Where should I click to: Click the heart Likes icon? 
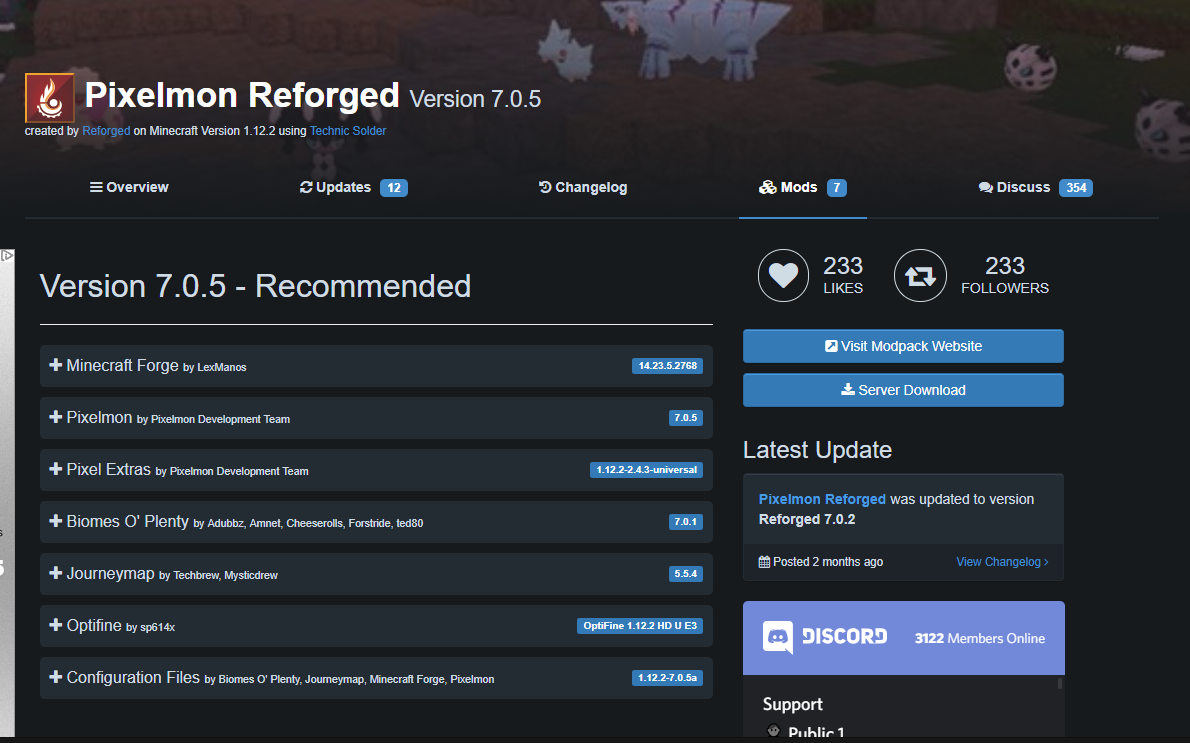pos(783,275)
